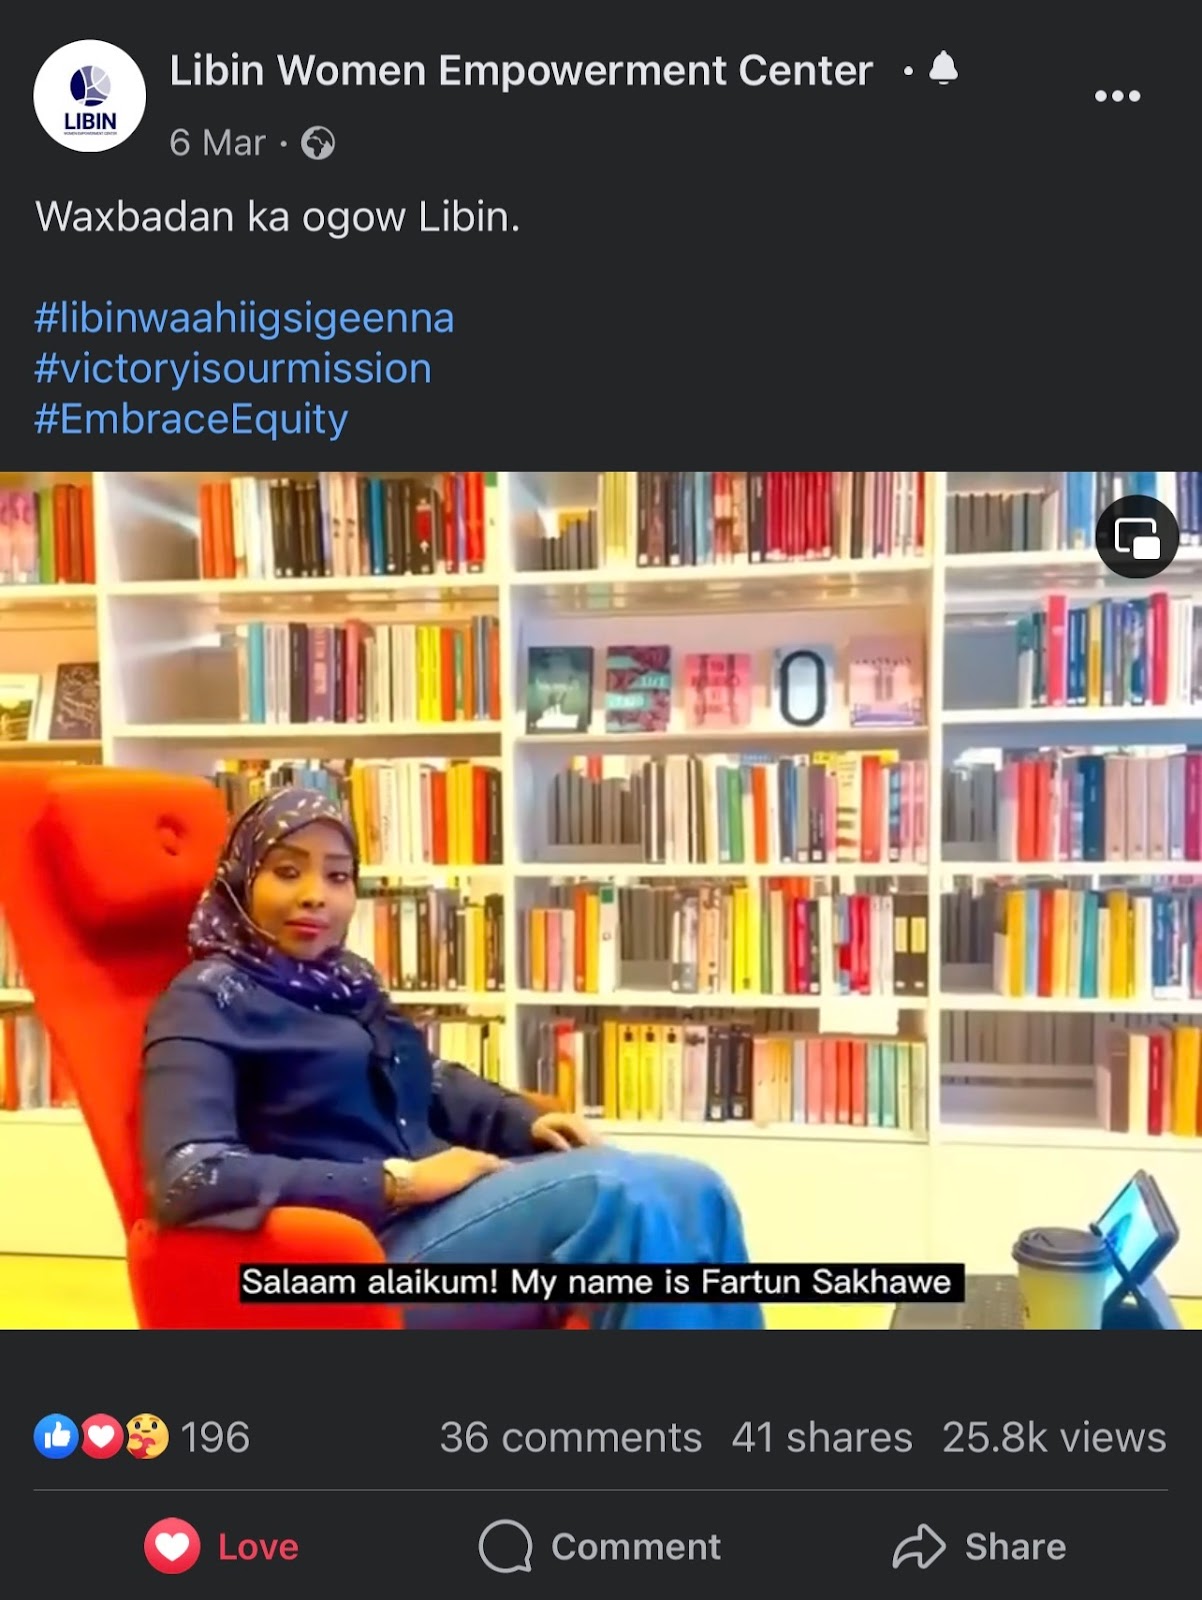Open the #EmbraceEquity hashtag
The width and height of the screenshot is (1202, 1600).
pyautogui.click(x=191, y=418)
